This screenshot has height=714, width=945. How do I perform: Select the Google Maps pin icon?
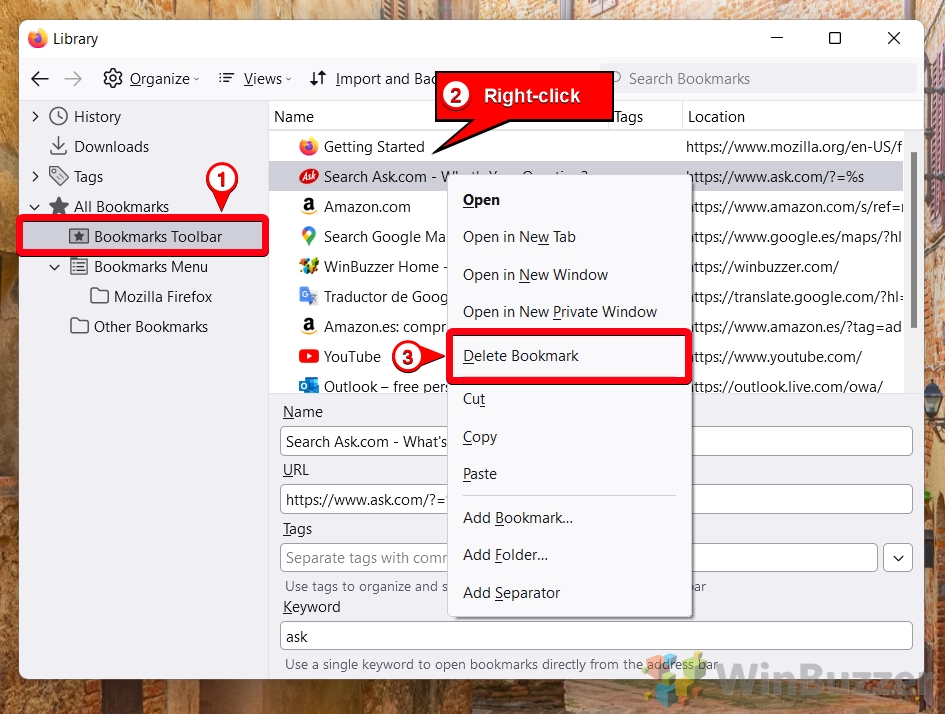click(309, 236)
